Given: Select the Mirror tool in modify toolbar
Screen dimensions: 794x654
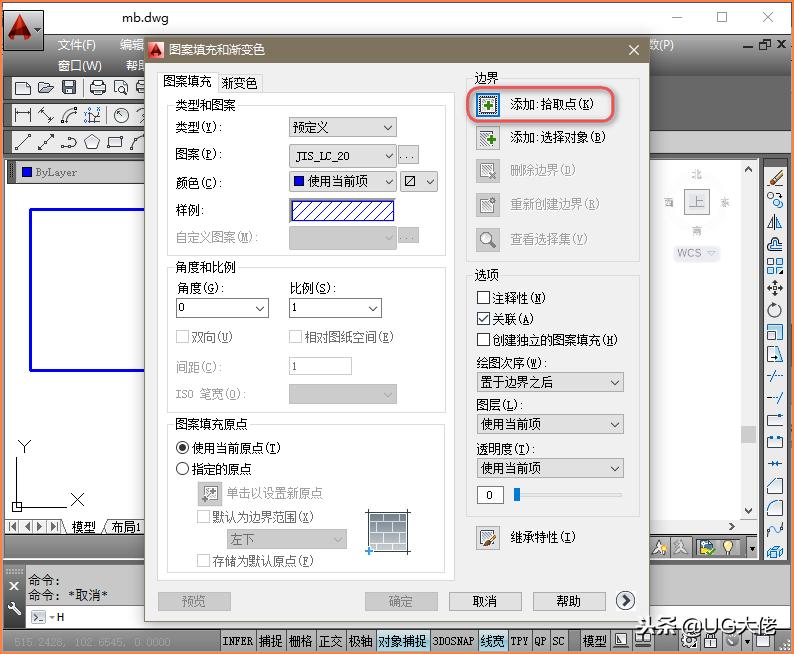Looking at the screenshot, I should (775, 222).
